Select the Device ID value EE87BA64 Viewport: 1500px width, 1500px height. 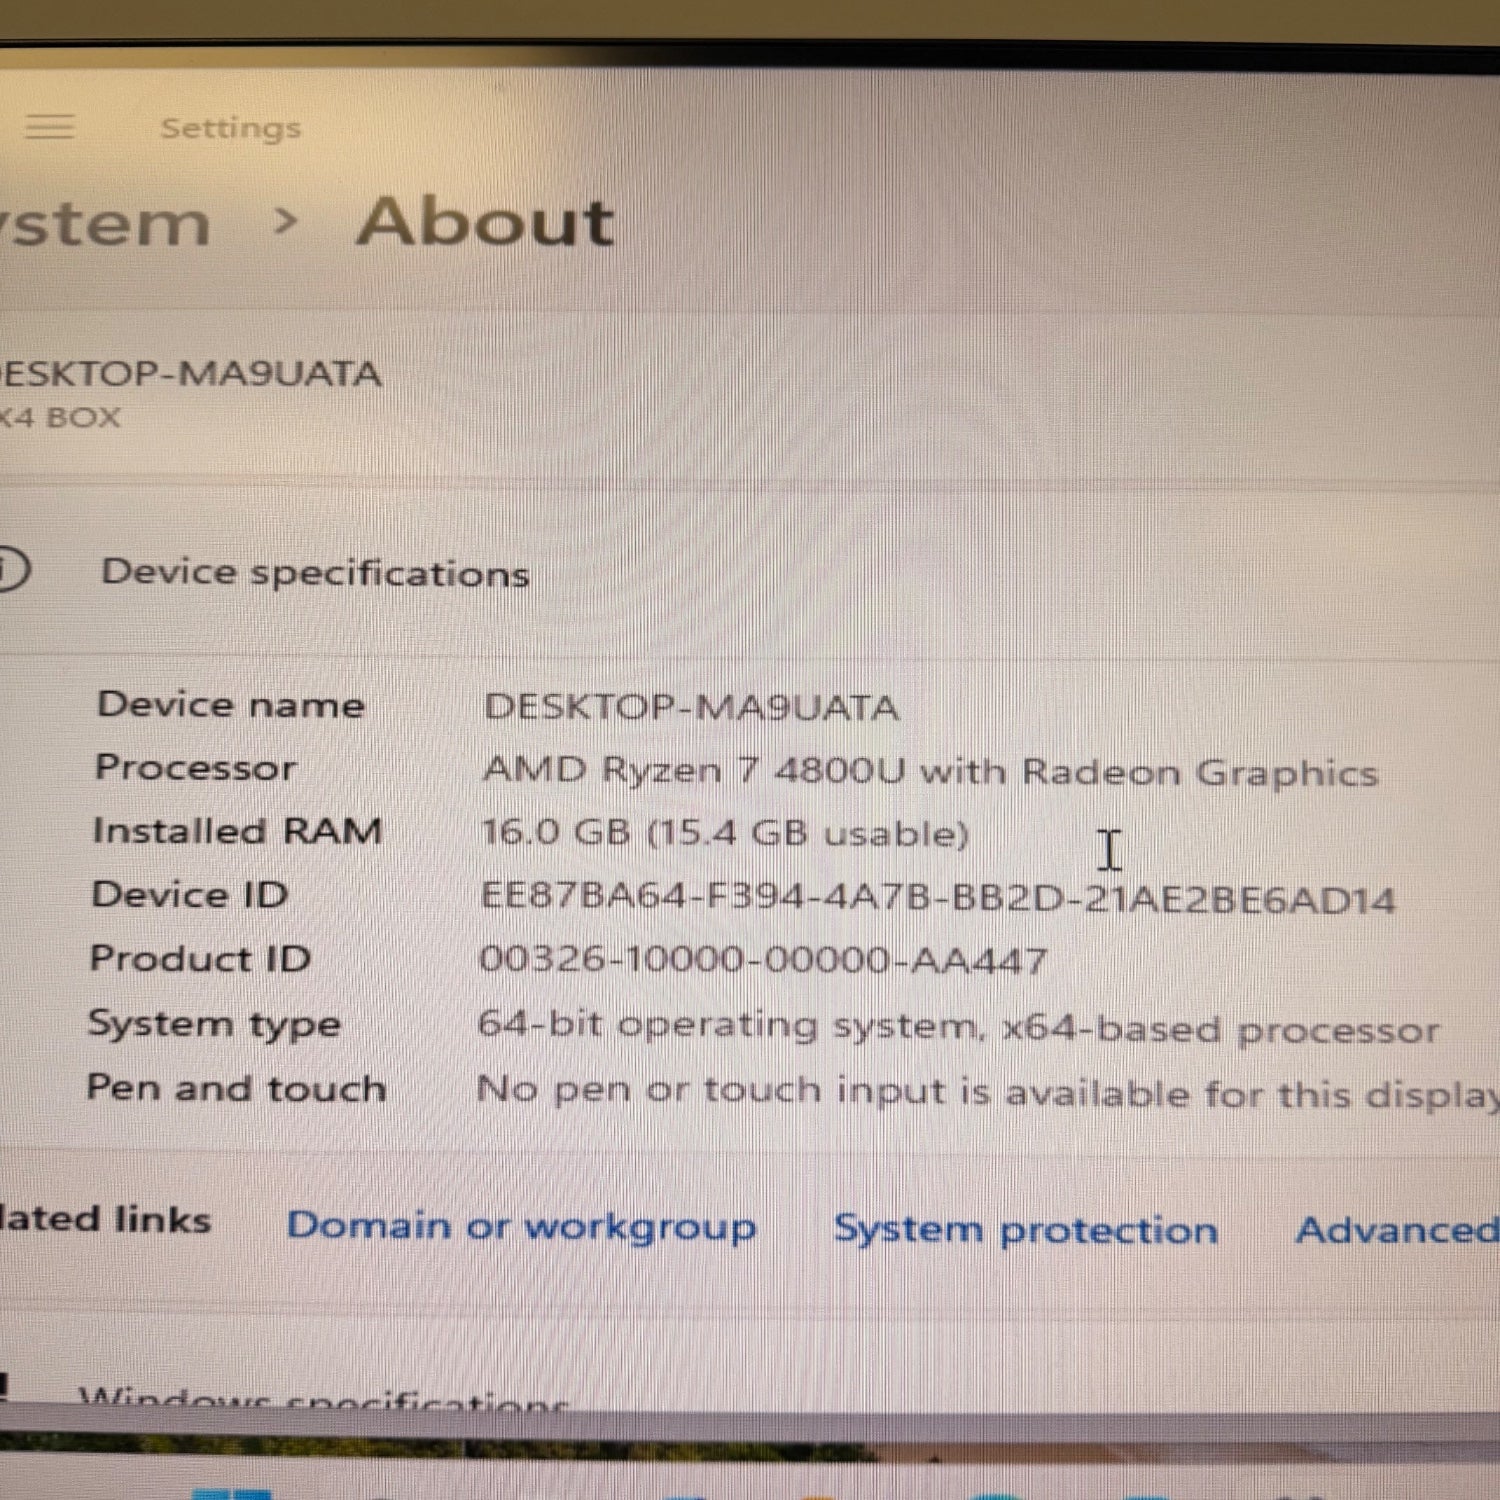point(938,898)
